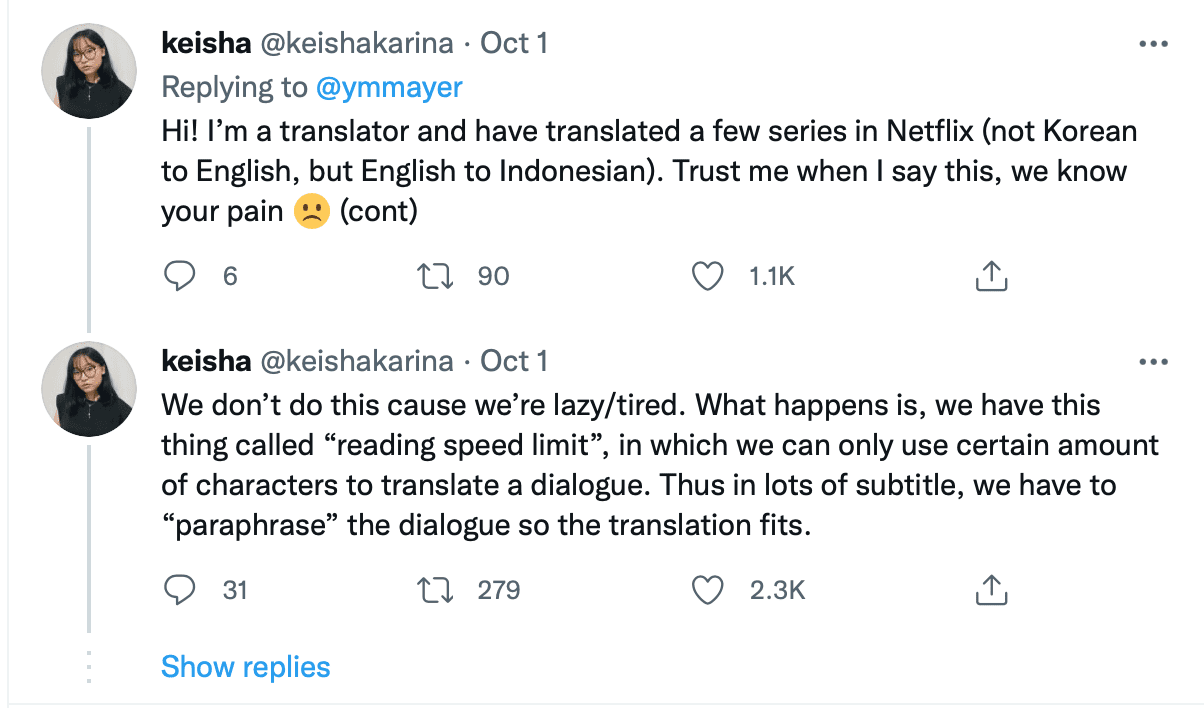Share the first tweet via share icon
Screen dimensions: 1204x708
click(990, 276)
